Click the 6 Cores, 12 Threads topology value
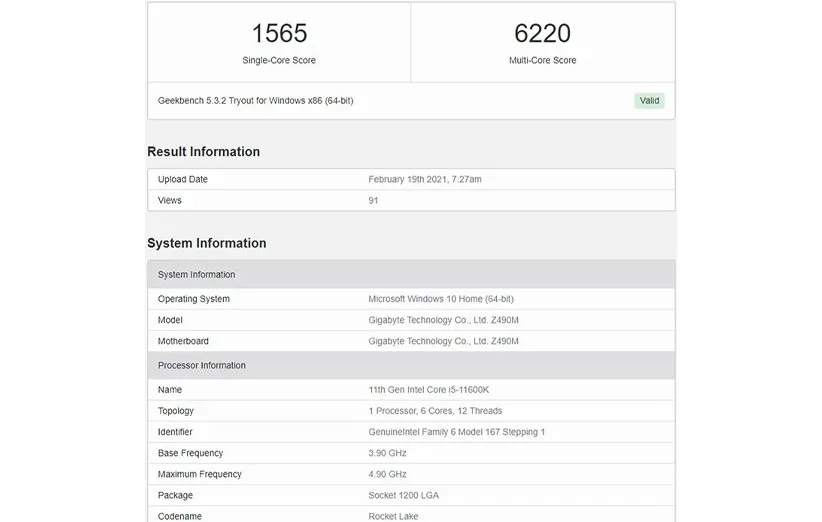 tap(435, 411)
